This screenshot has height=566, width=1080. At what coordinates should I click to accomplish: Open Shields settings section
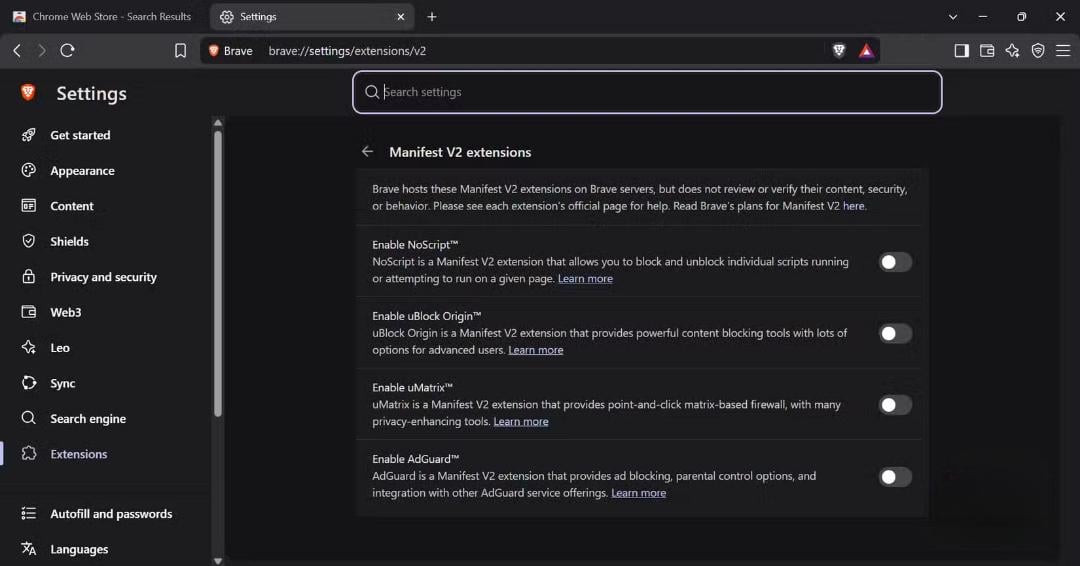click(69, 242)
